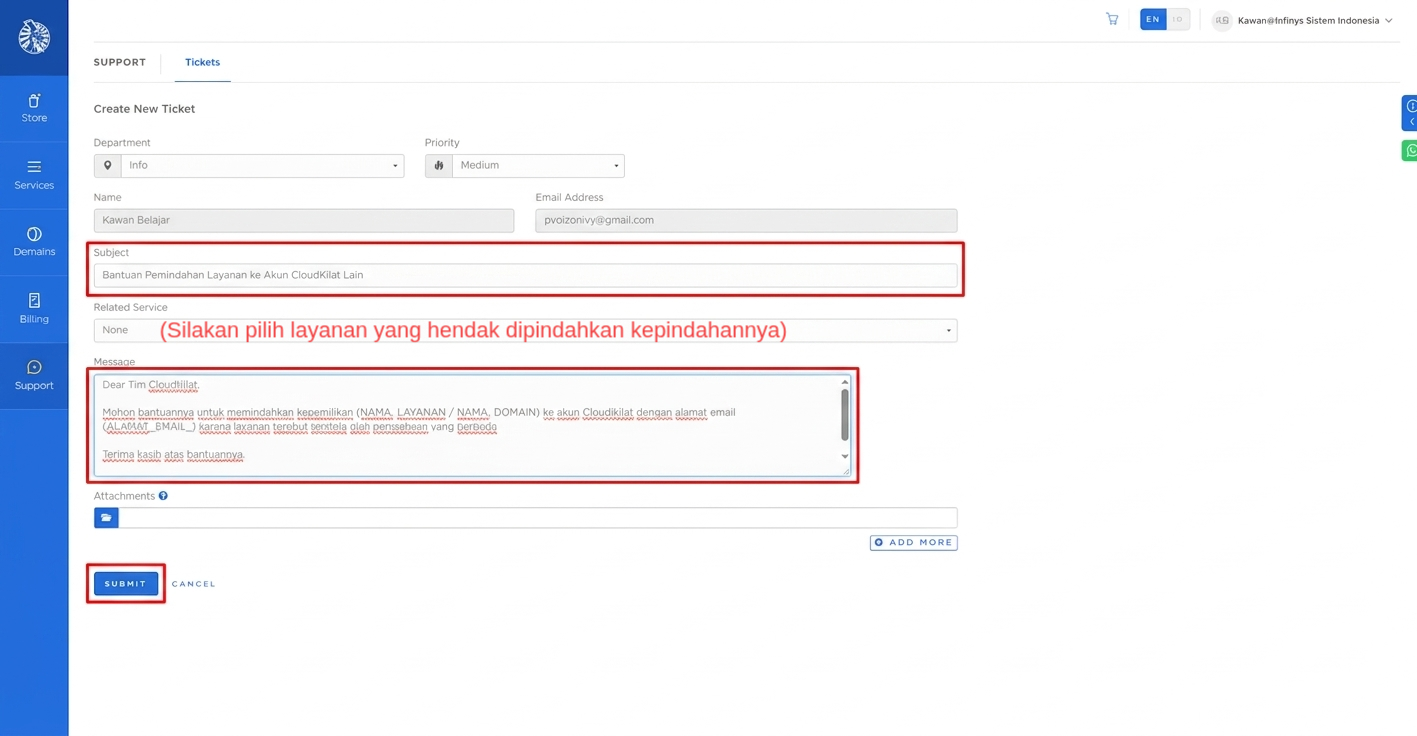Open the Services sidebar item

[34, 175]
